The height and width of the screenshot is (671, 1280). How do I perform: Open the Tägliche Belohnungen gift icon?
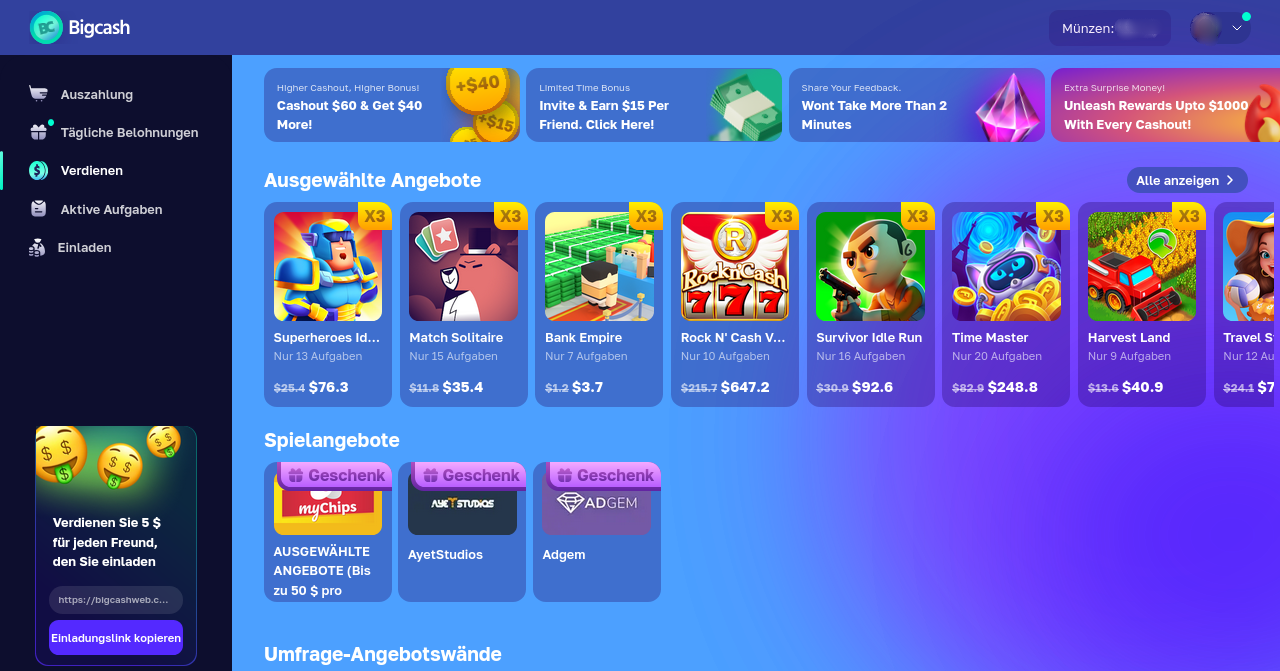click(38, 132)
